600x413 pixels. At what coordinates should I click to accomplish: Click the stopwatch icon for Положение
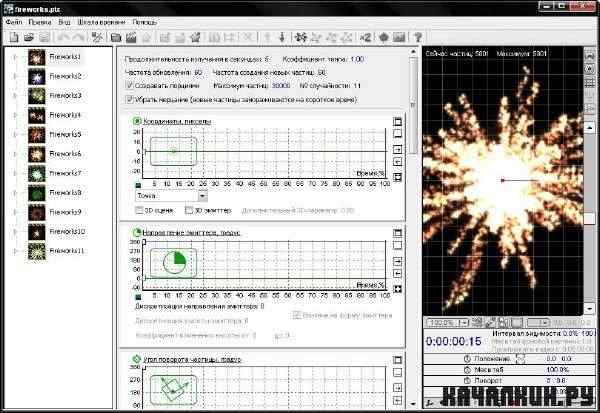point(467,359)
